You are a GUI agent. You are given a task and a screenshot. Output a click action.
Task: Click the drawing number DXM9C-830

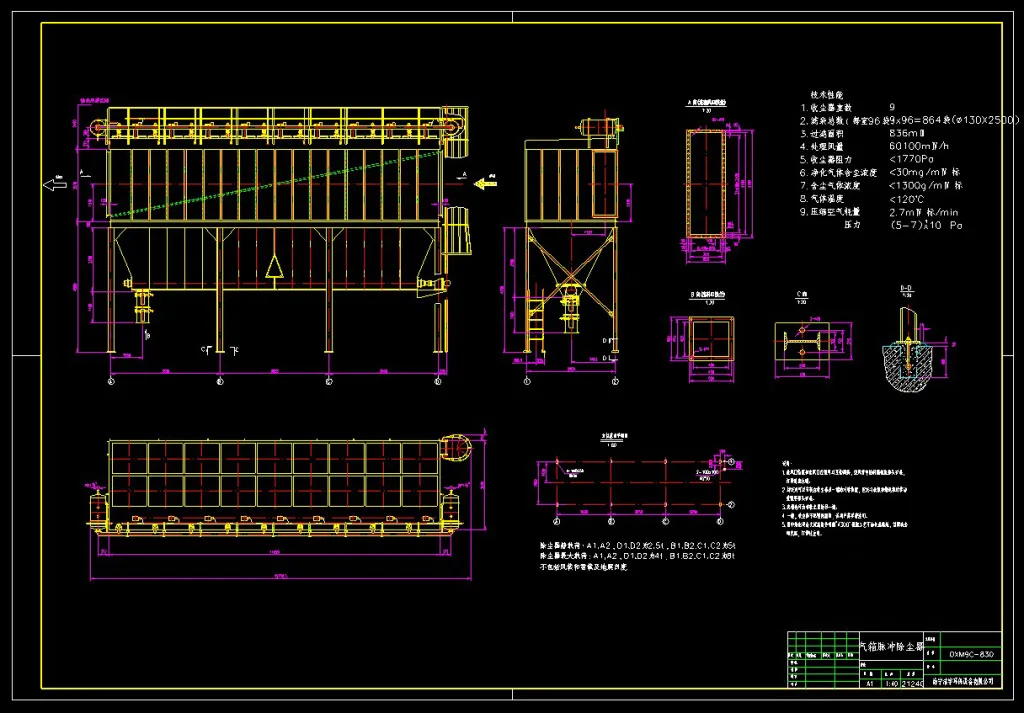click(971, 654)
